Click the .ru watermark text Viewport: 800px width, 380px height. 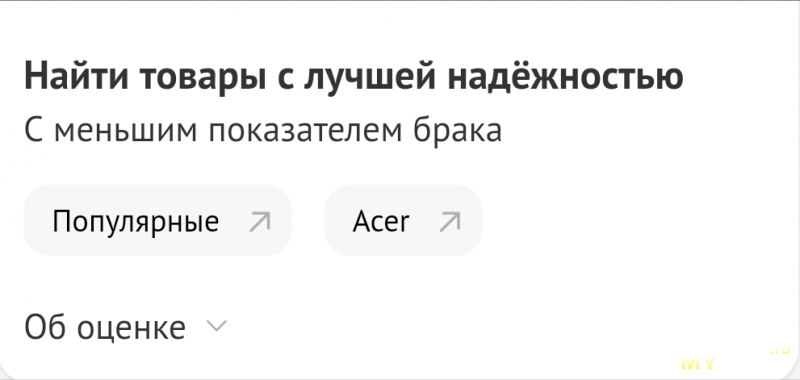tap(781, 351)
